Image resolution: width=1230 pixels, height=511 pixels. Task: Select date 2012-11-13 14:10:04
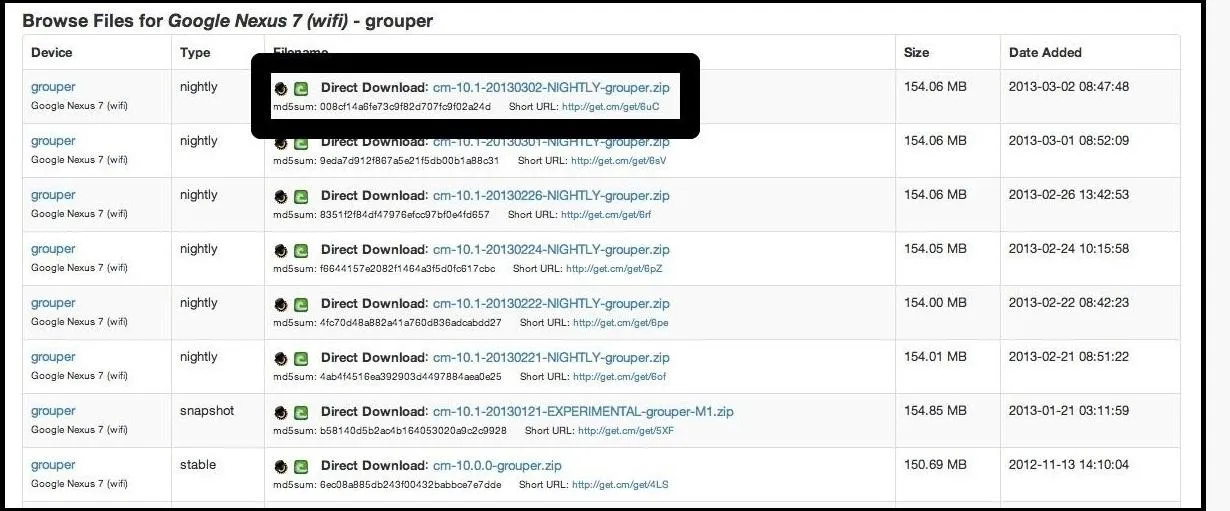[x=1069, y=465]
